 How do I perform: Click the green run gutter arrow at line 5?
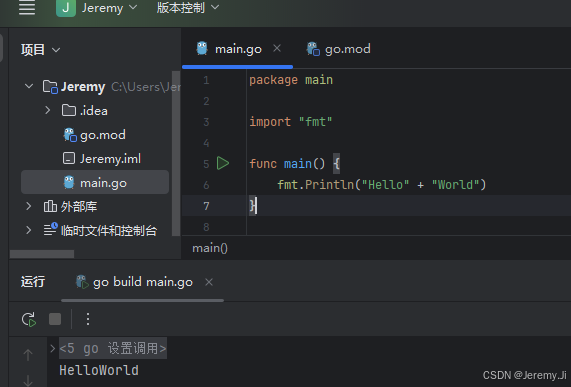coord(223,163)
